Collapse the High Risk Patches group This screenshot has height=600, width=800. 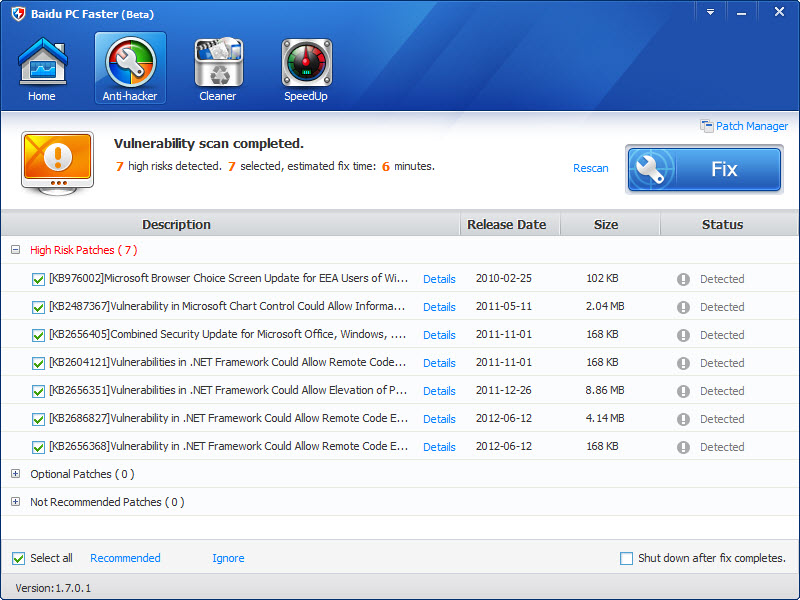16,250
